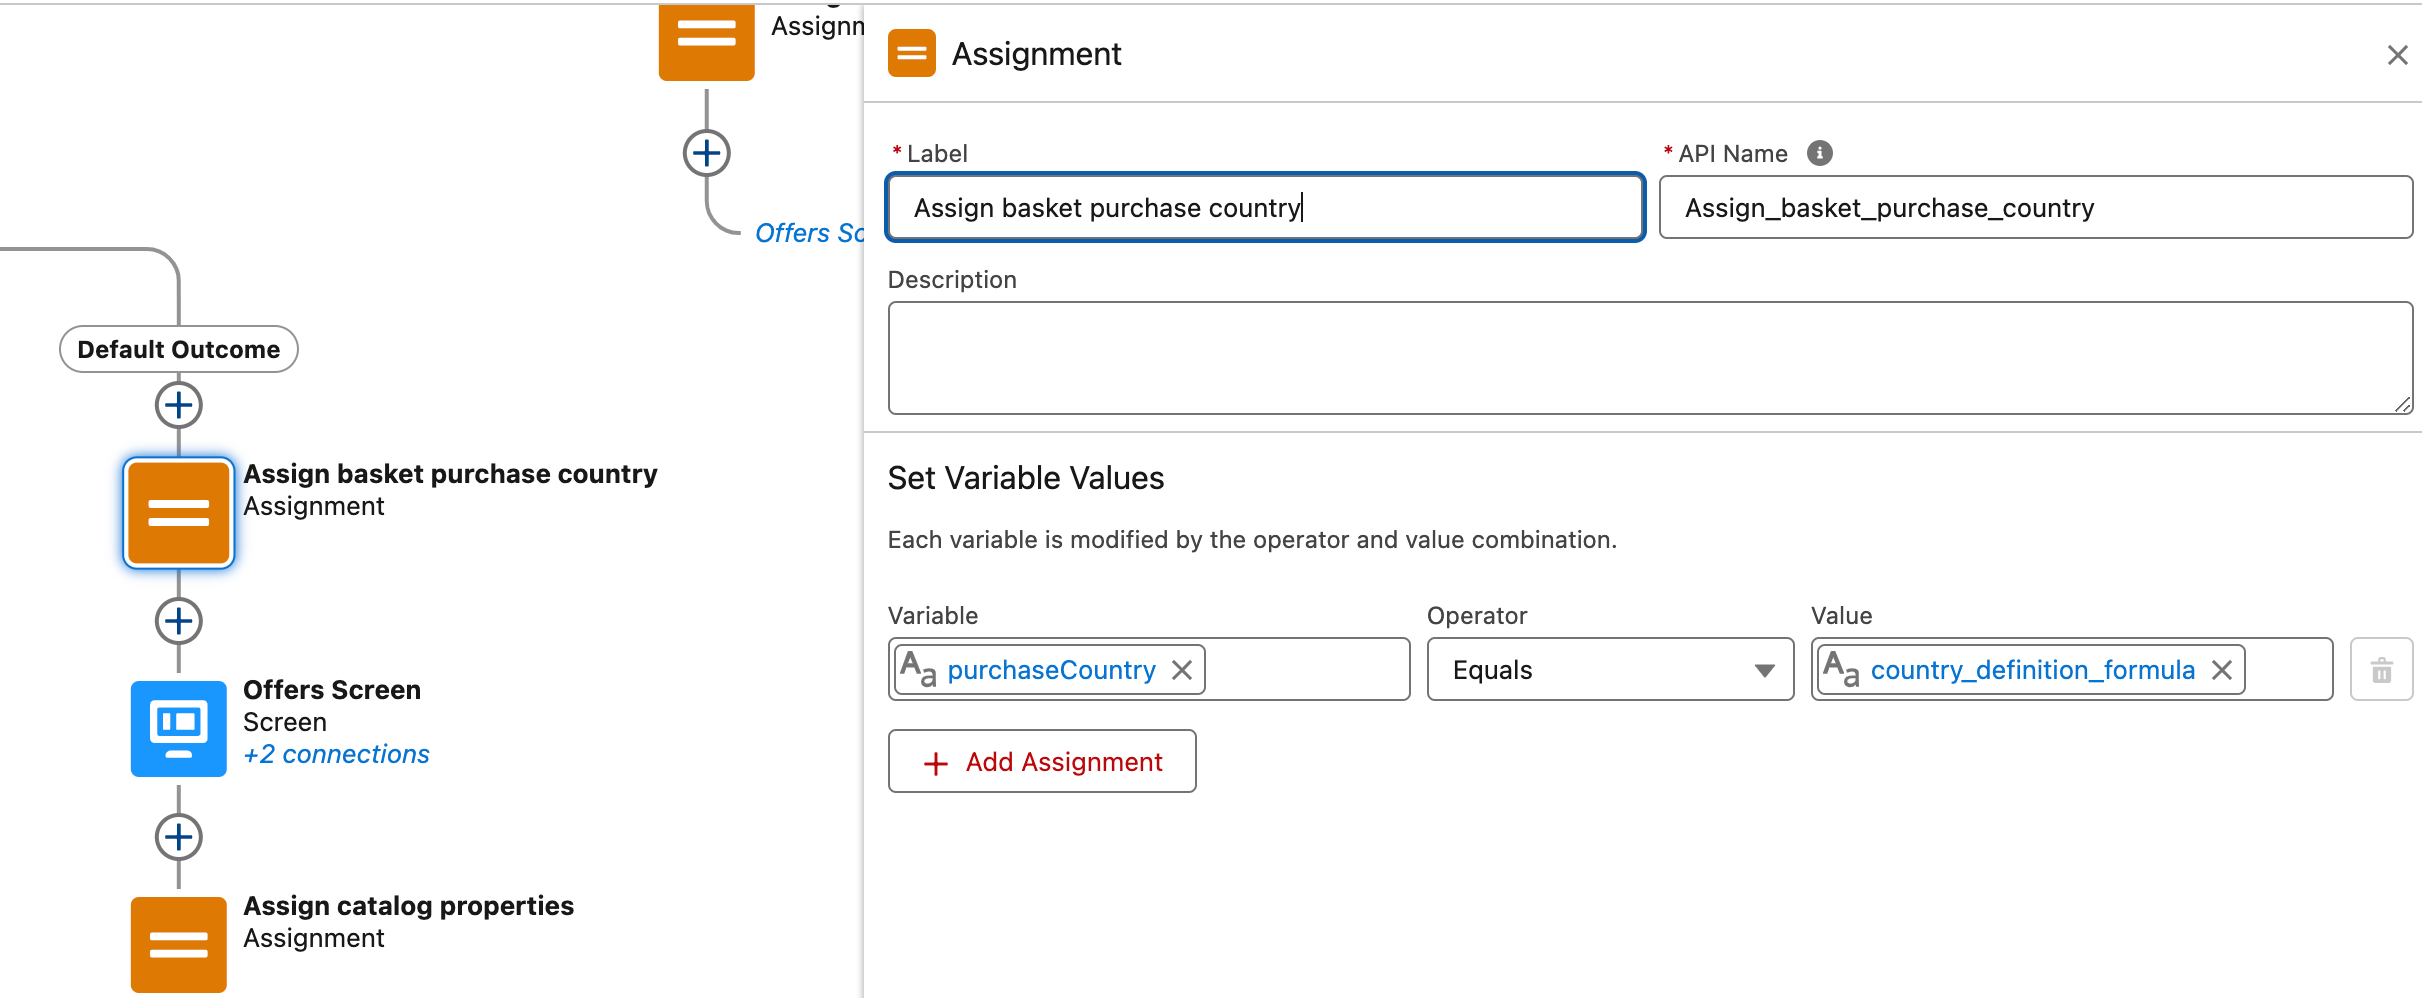Select the Assign catalog properties node icon
2422x998 pixels.
click(x=178, y=943)
